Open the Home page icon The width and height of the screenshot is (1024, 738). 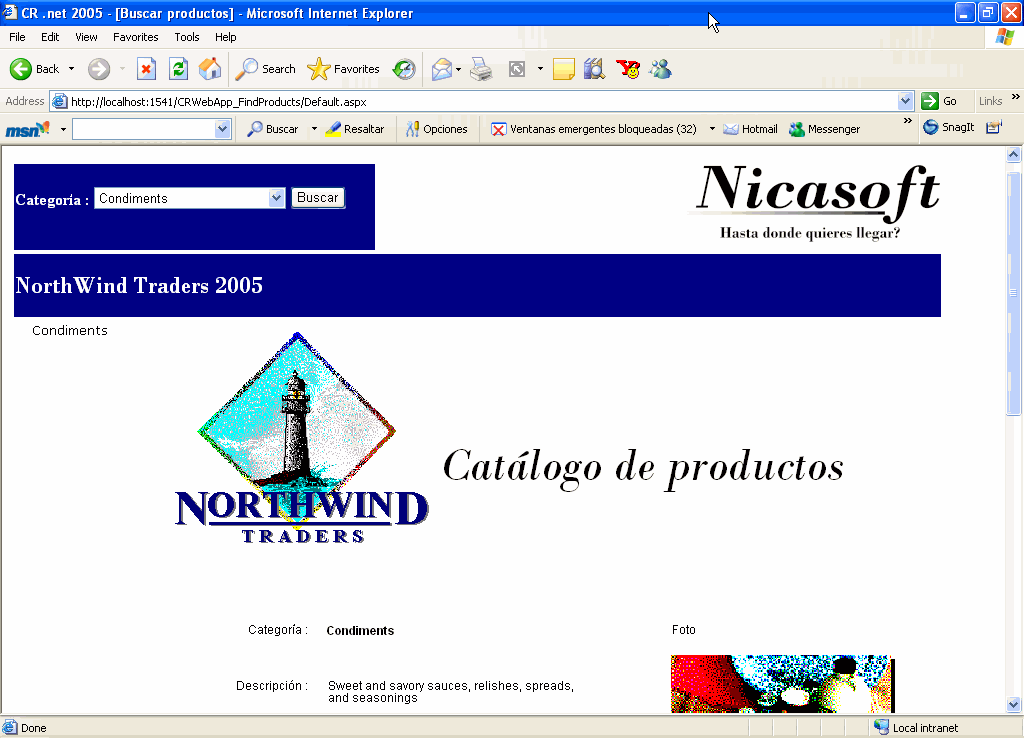210,69
